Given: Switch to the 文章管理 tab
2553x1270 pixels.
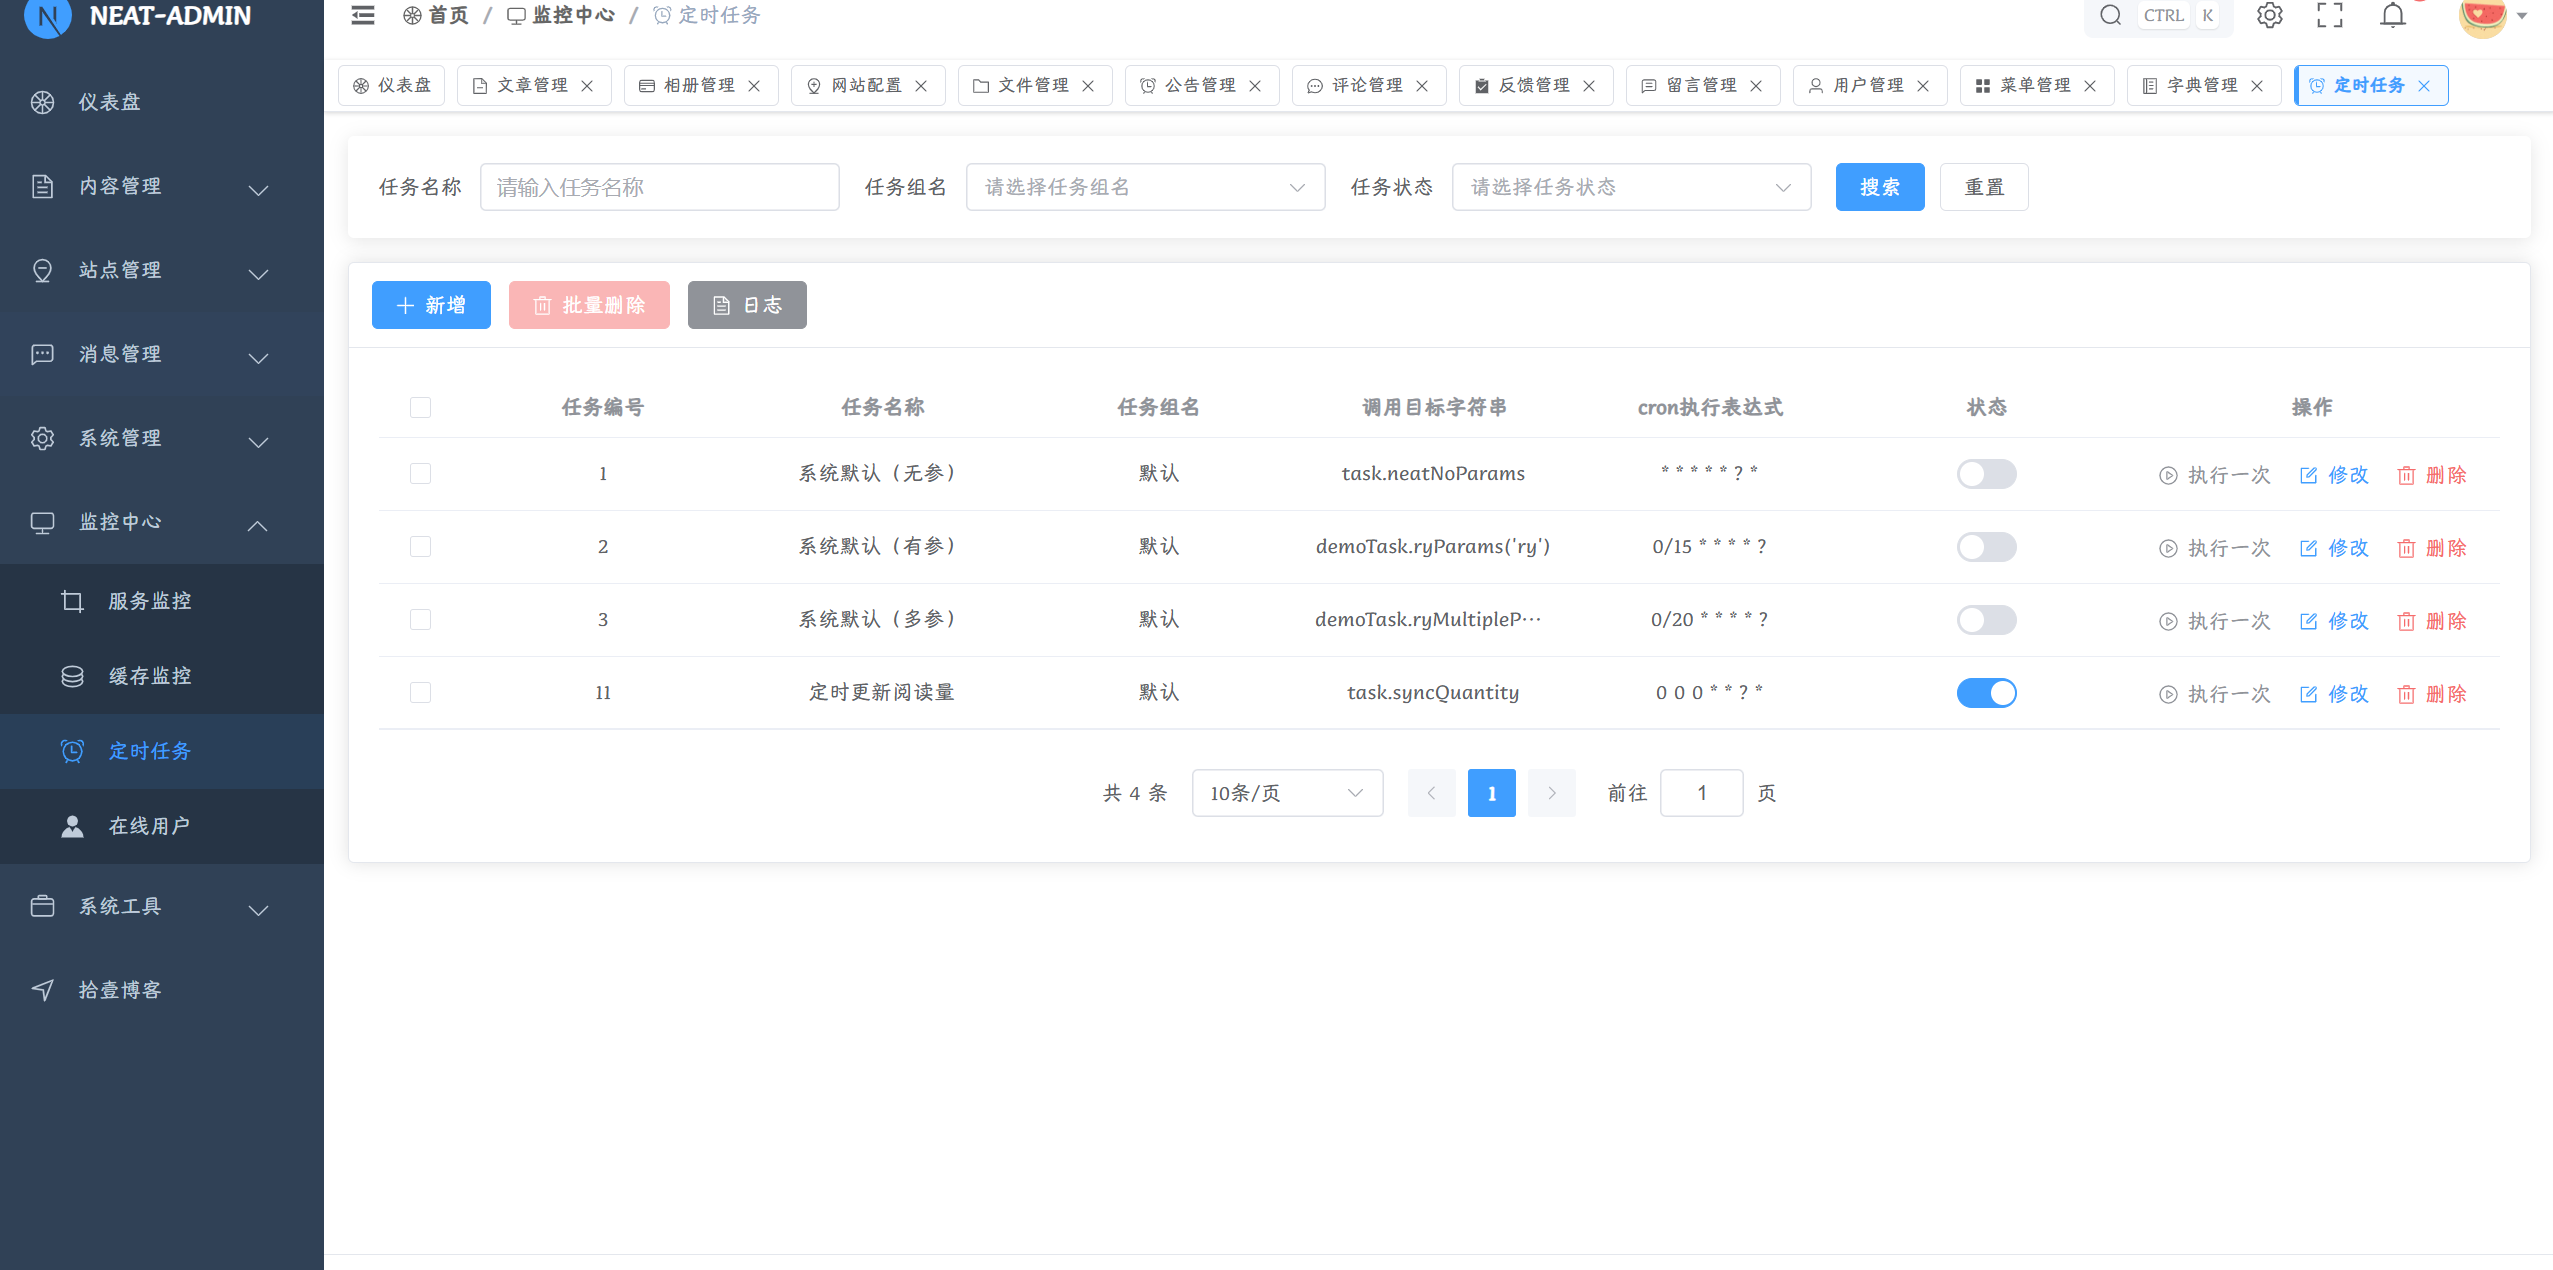Looking at the screenshot, I should pyautogui.click(x=532, y=86).
